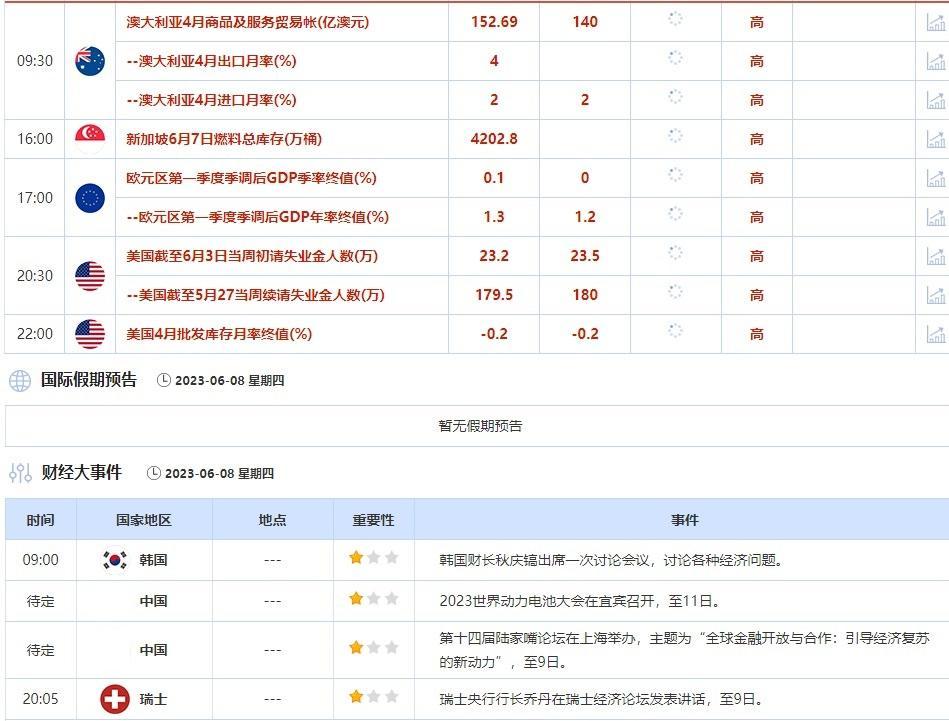
Task: Click the US flag next to initial jobless claims
Action: pyautogui.click(x=88, y=275)
